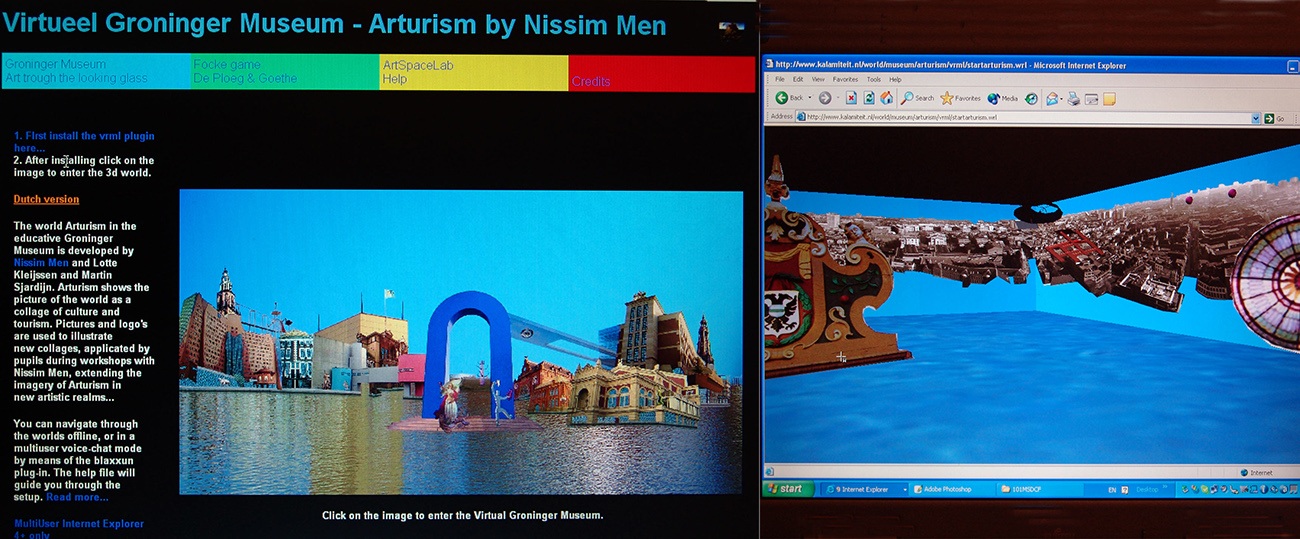The image size is (1300, 539).
Task: Click the EN language indicator on taskbar
Action: [1112, 490]
